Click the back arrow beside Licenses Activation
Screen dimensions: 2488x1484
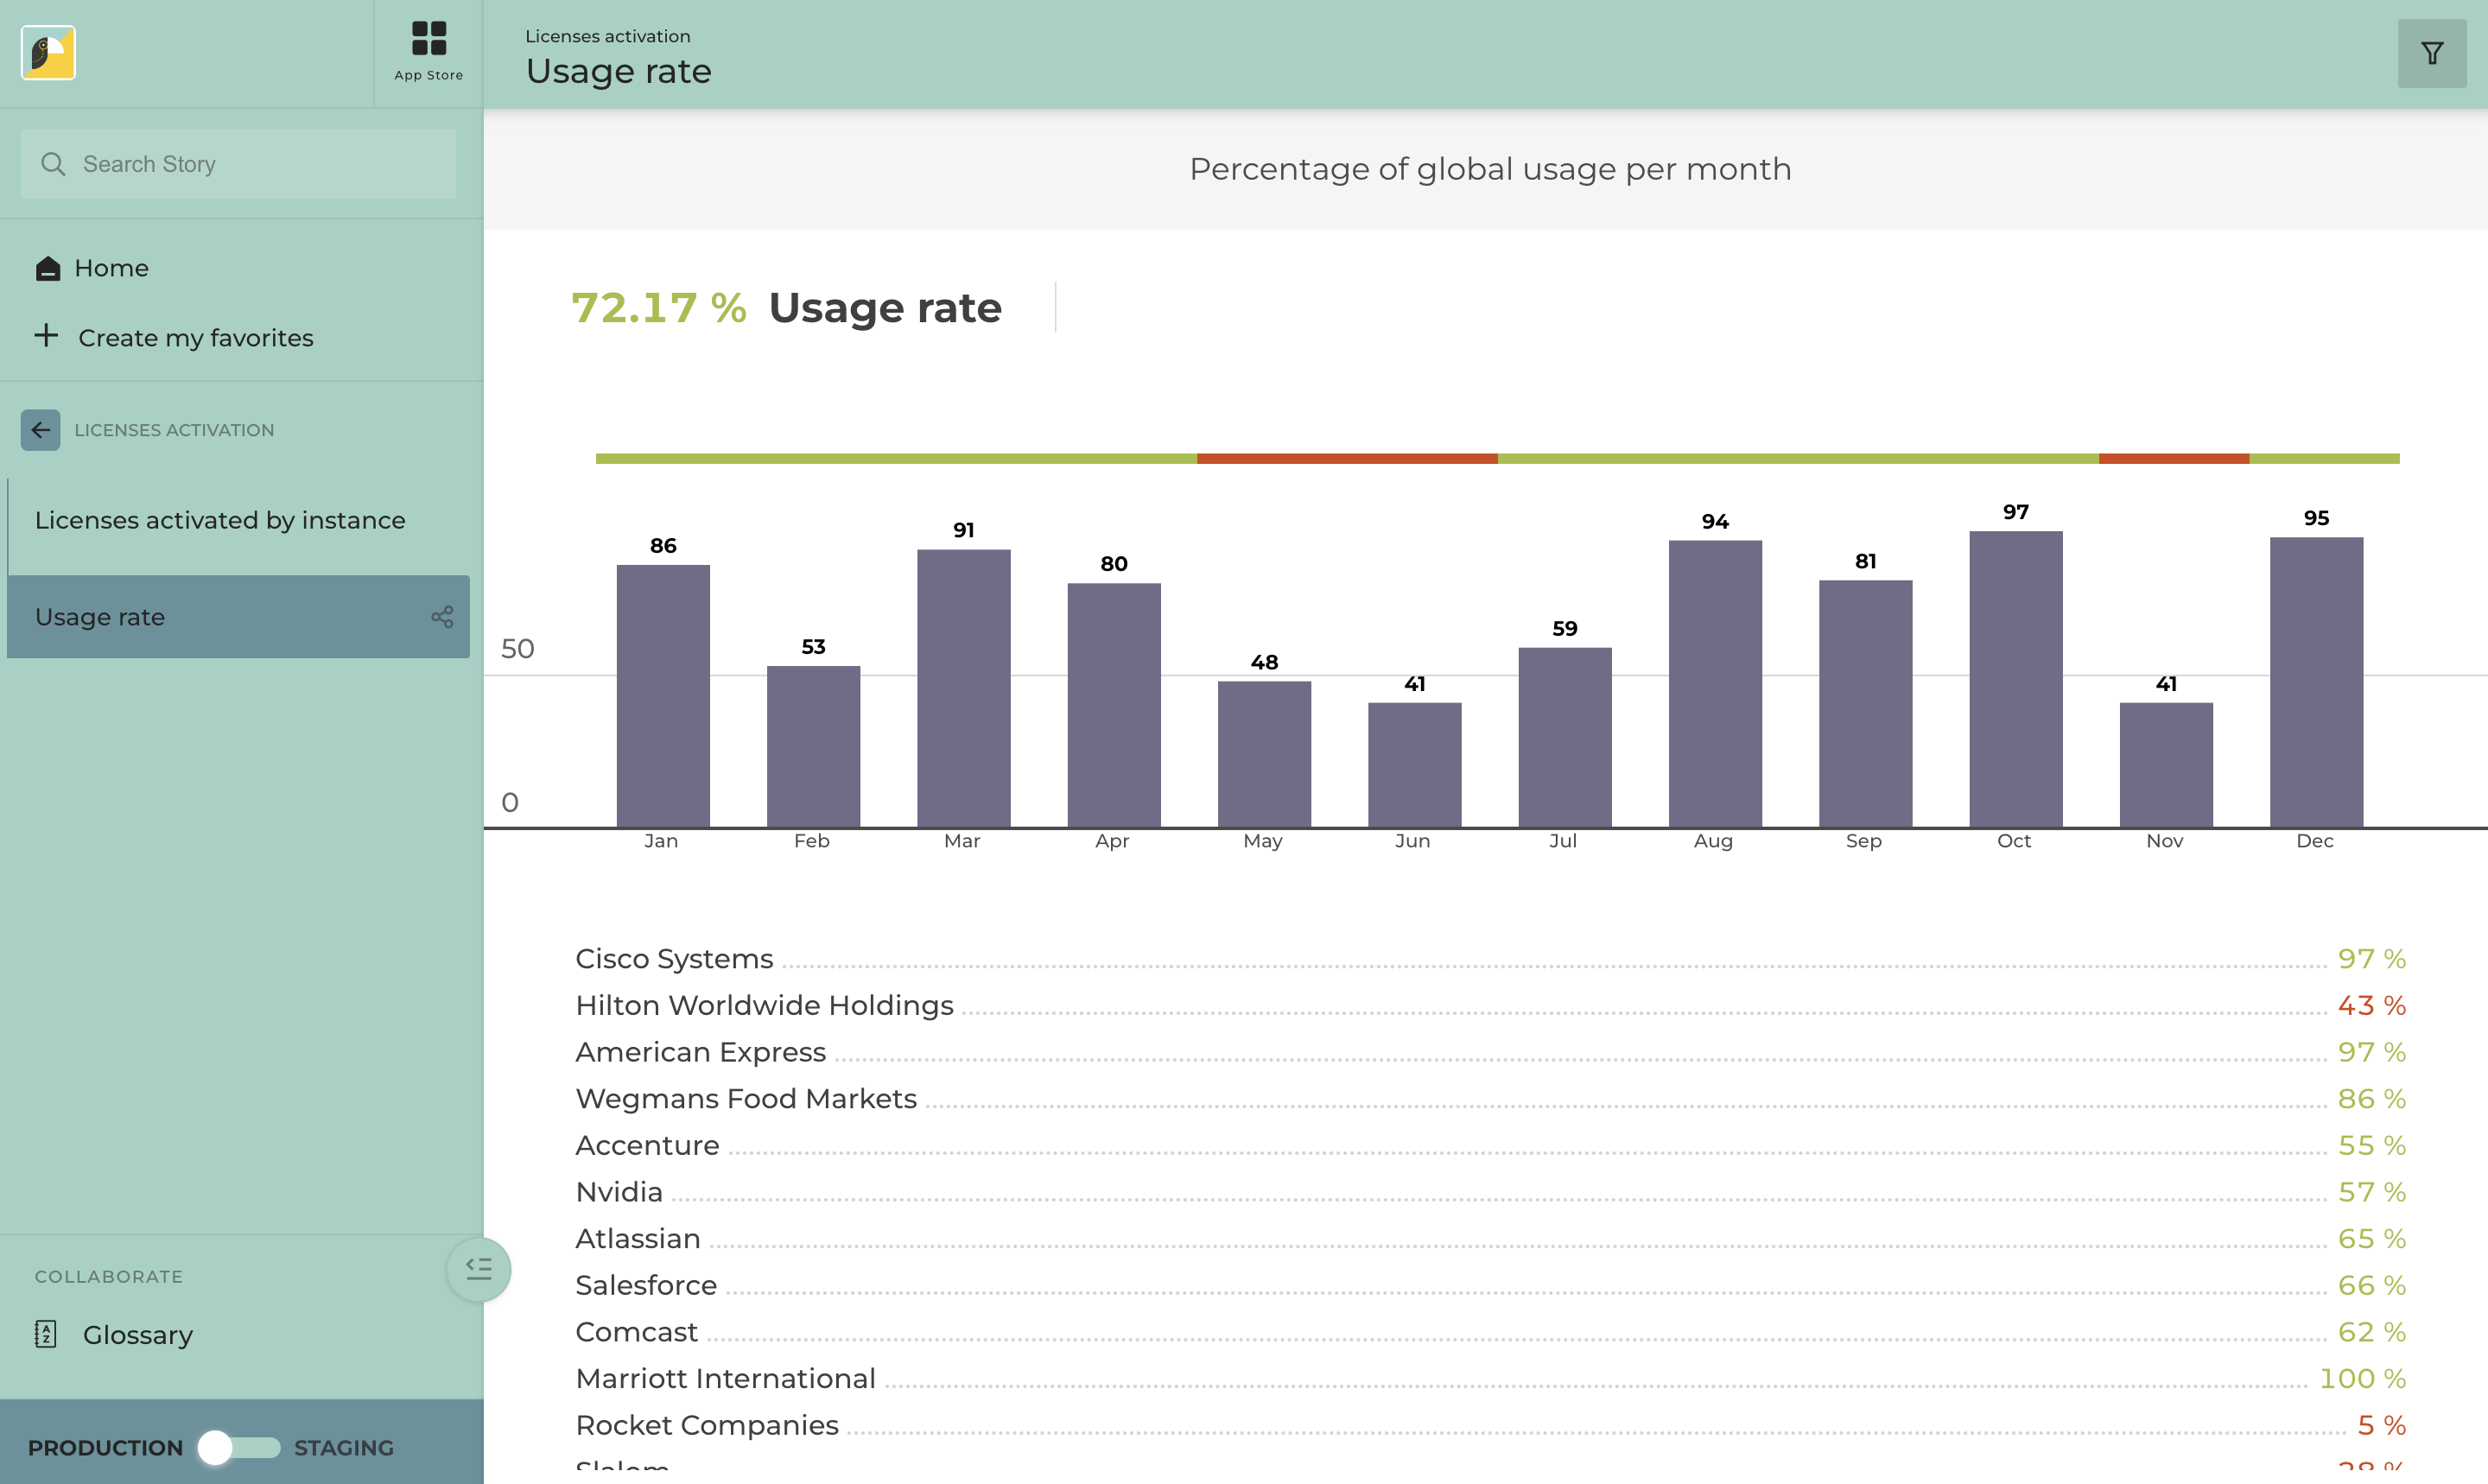41,430
